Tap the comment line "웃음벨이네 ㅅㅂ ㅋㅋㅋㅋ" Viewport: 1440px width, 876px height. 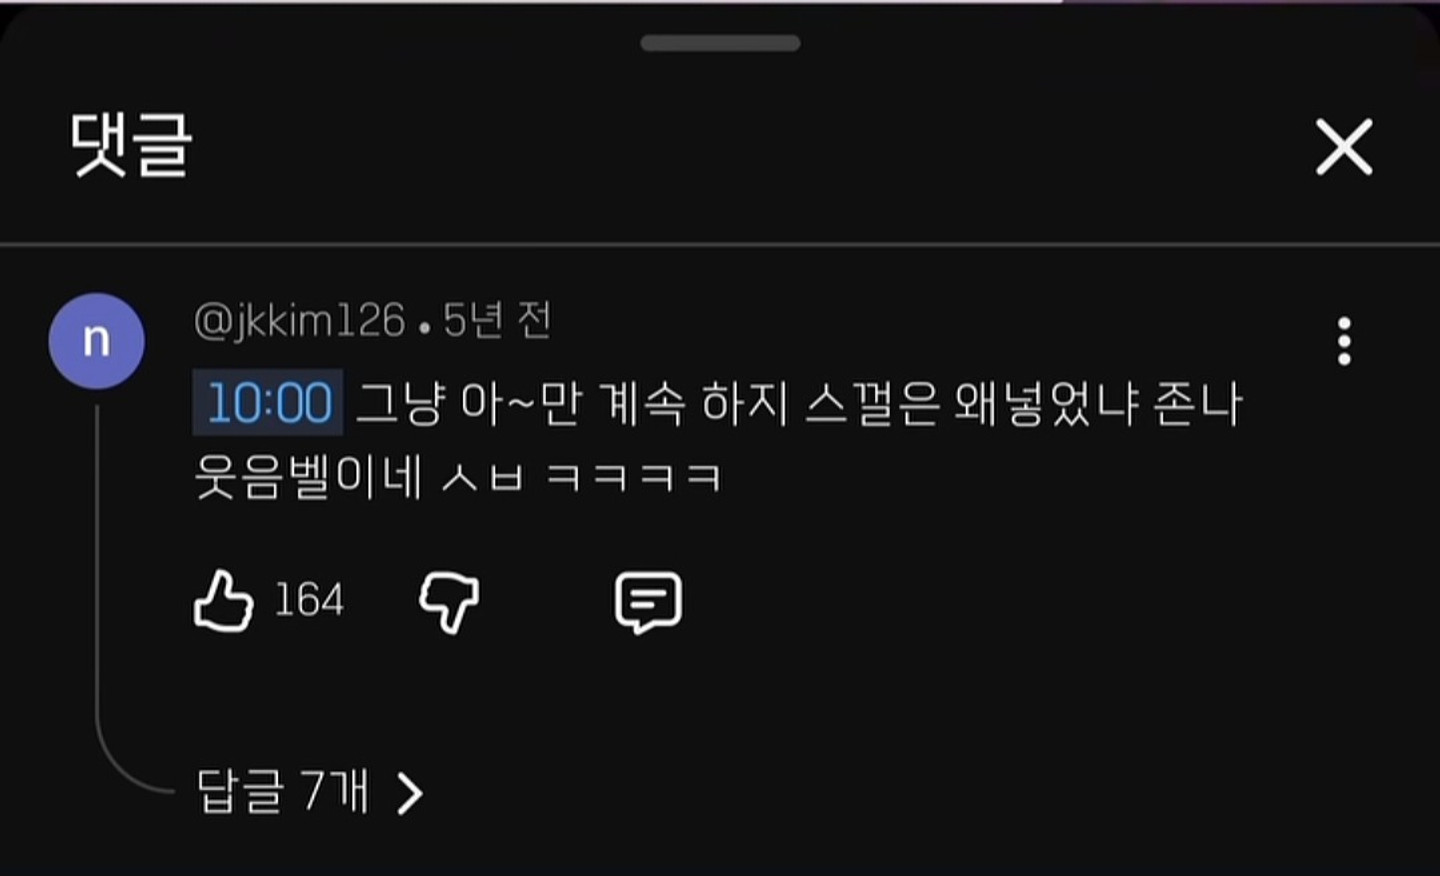(458, 477)
